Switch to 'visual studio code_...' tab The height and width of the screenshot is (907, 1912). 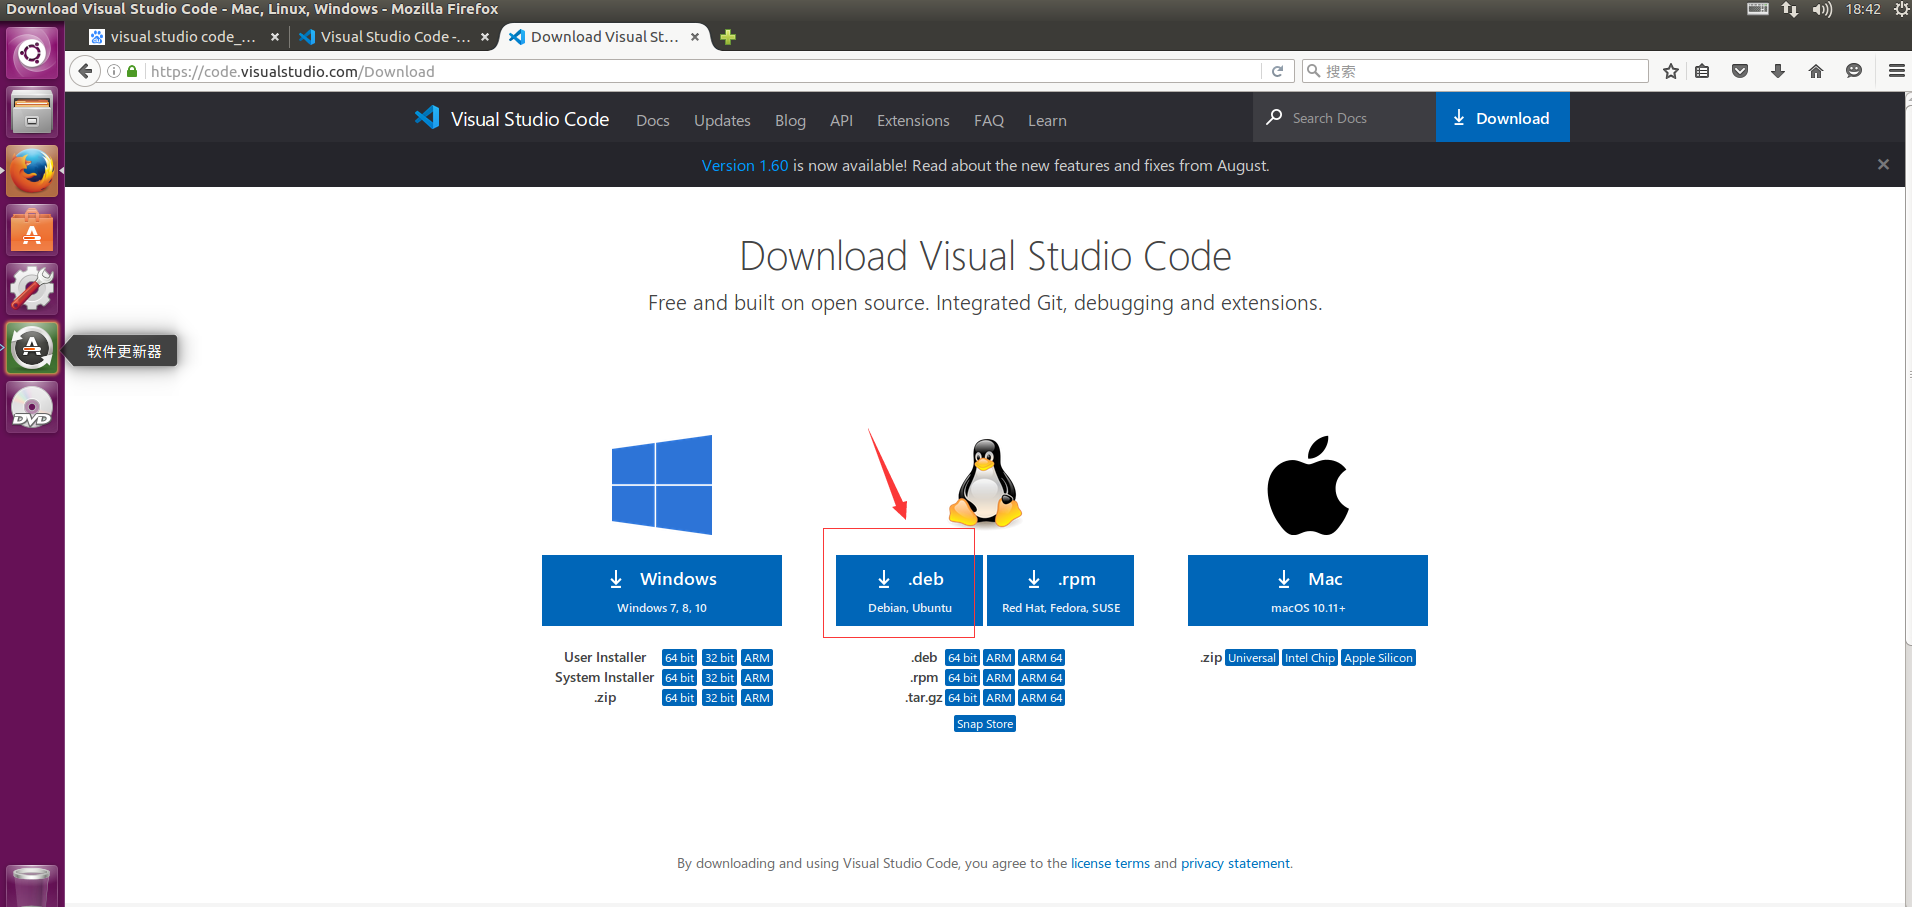[183, 37]
